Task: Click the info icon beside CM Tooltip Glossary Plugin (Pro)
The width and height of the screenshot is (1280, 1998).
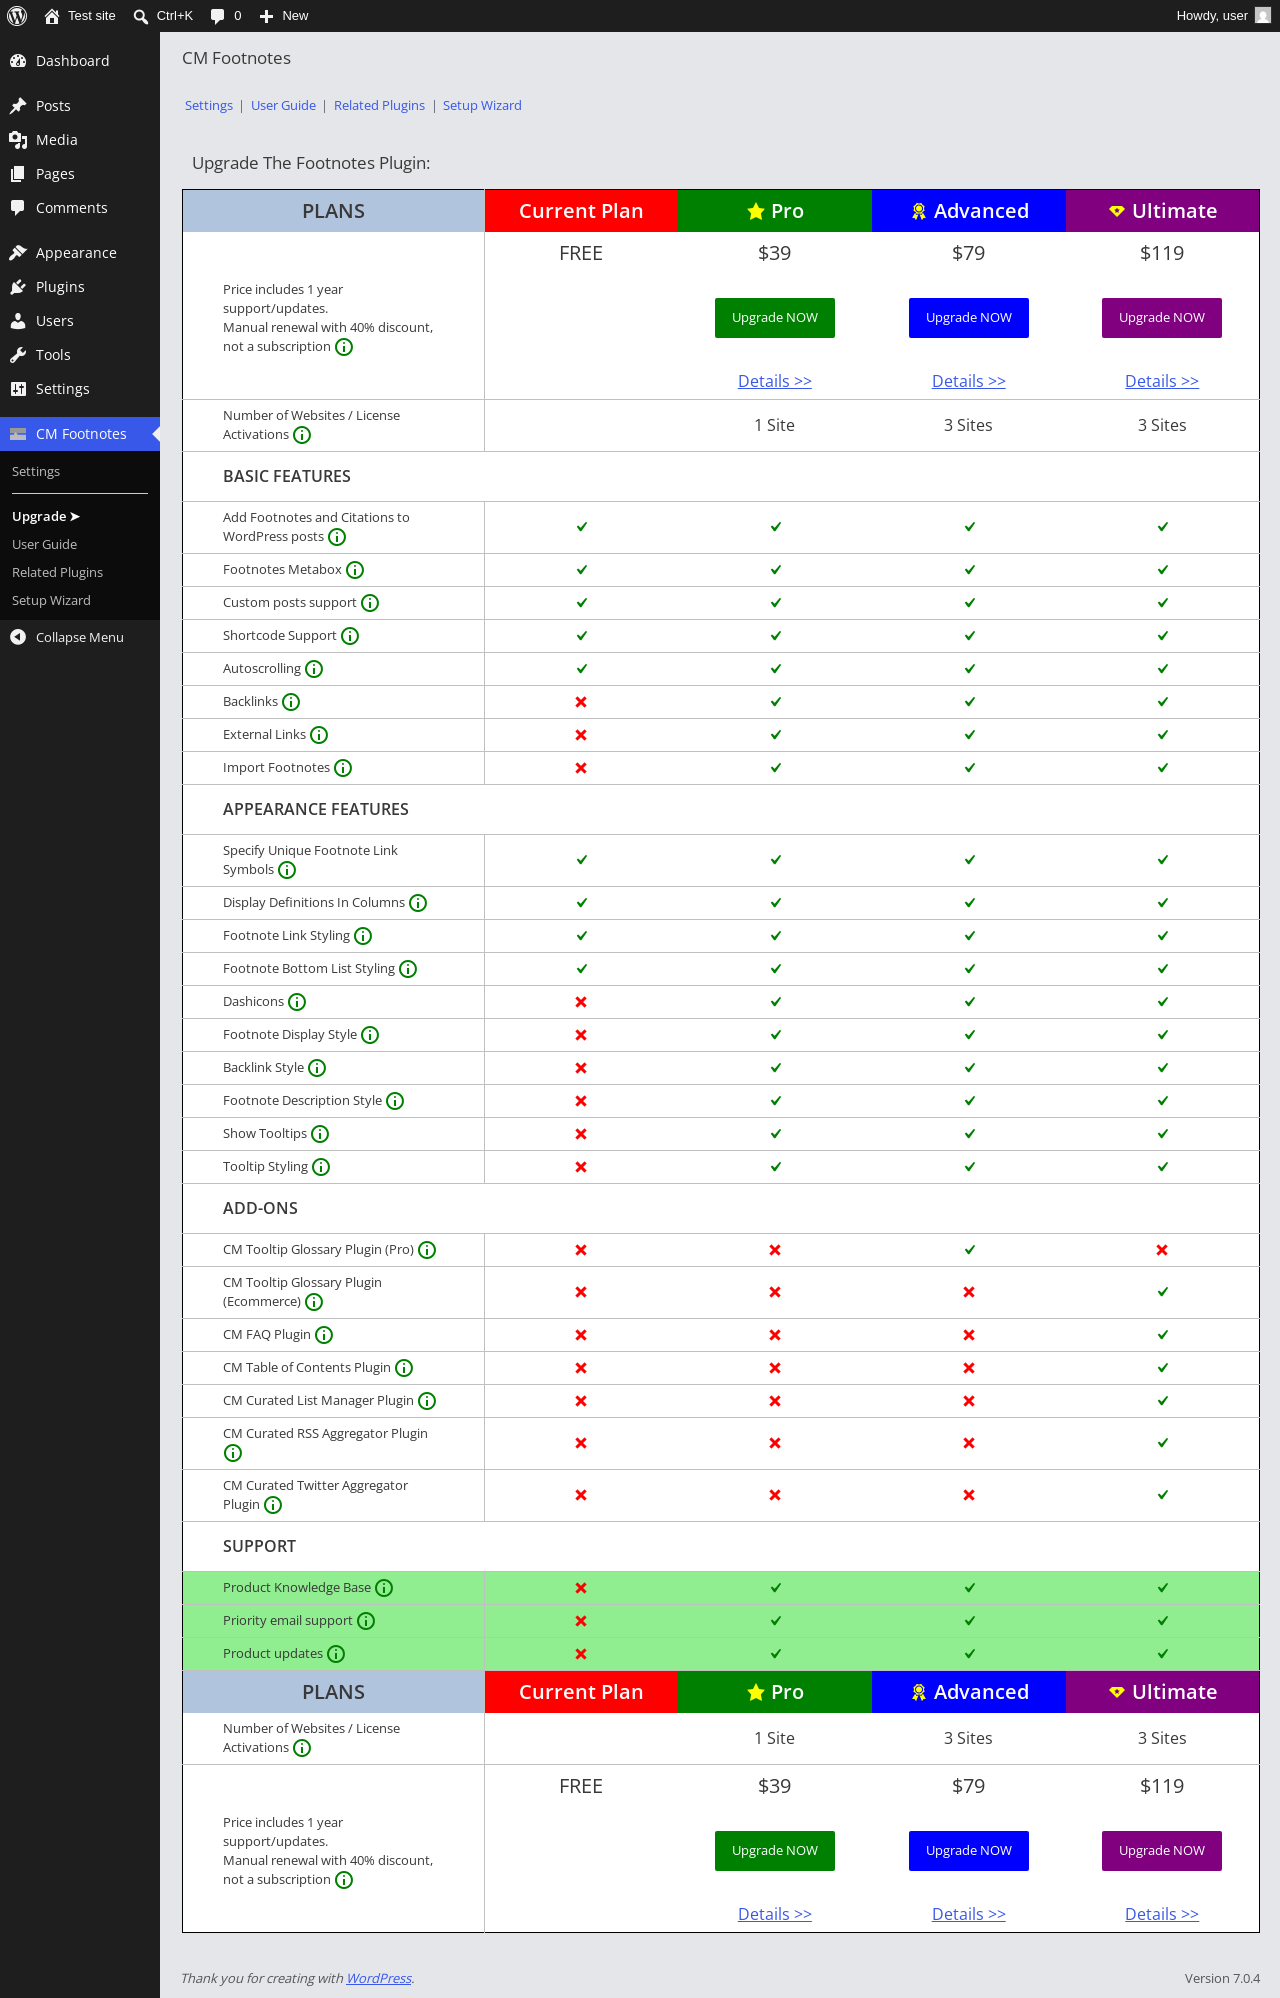Action: click(427, 1250)
